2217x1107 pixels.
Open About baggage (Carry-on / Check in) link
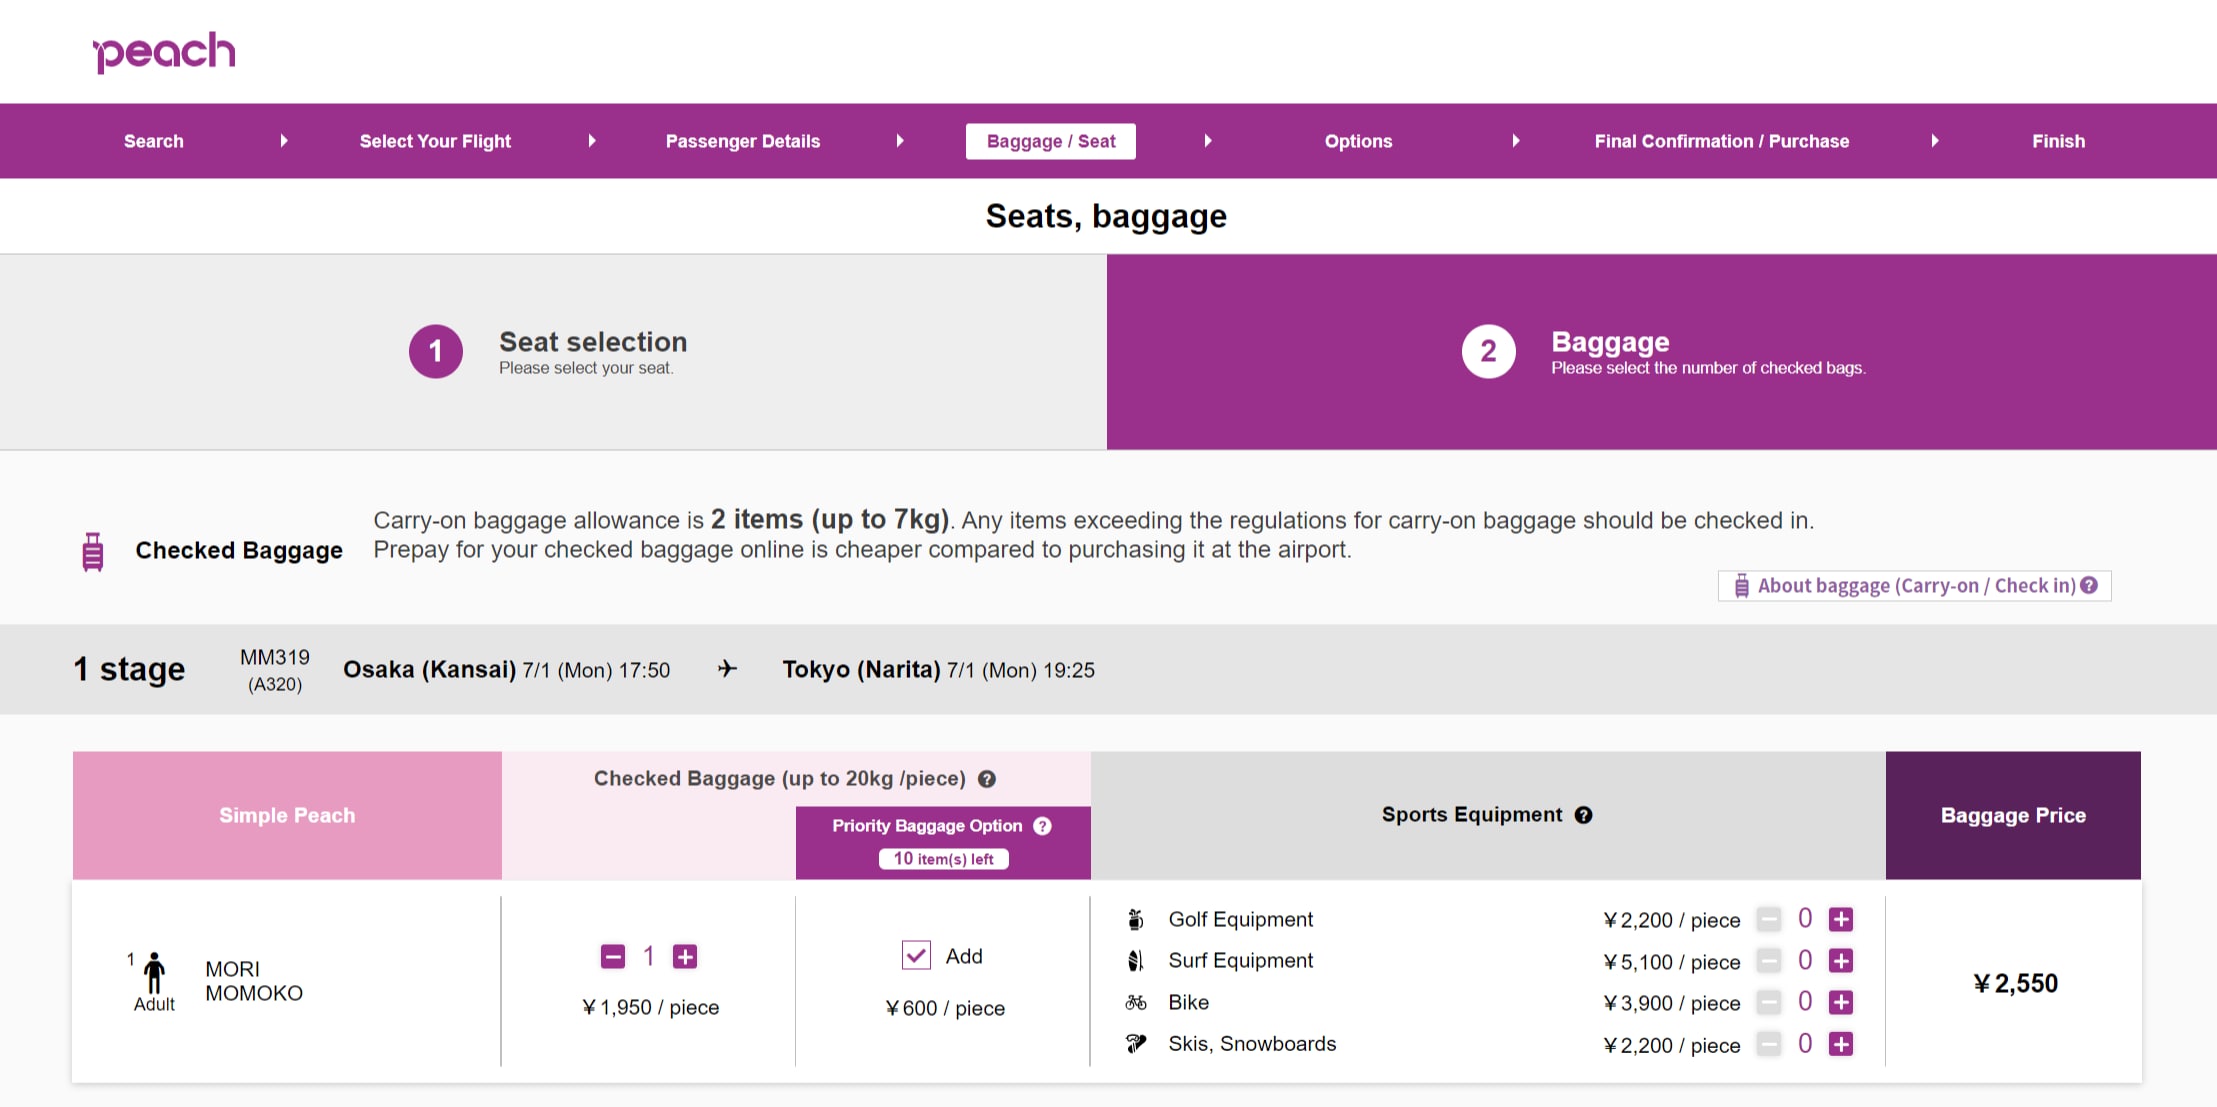1914,586
